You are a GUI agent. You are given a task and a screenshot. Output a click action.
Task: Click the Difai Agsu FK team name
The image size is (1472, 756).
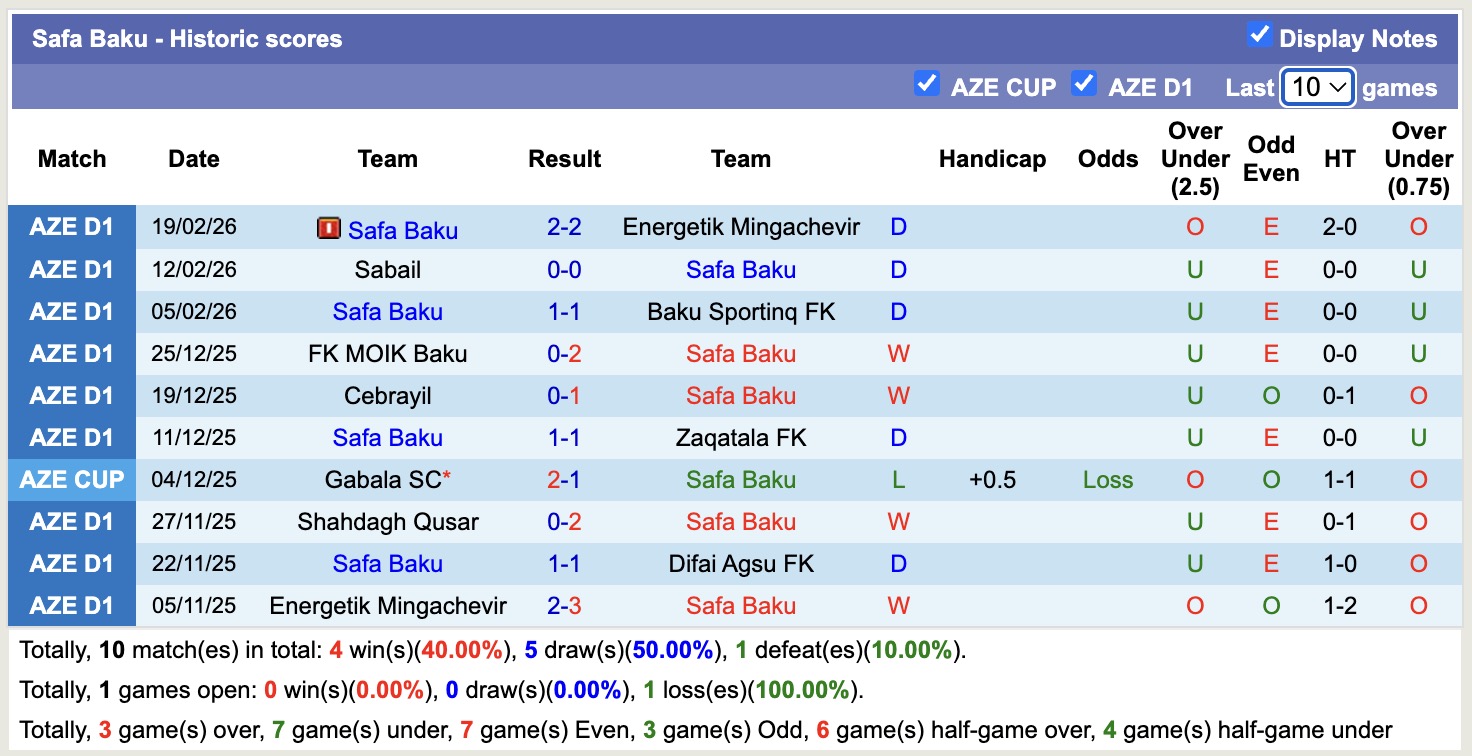click(741, 563)
